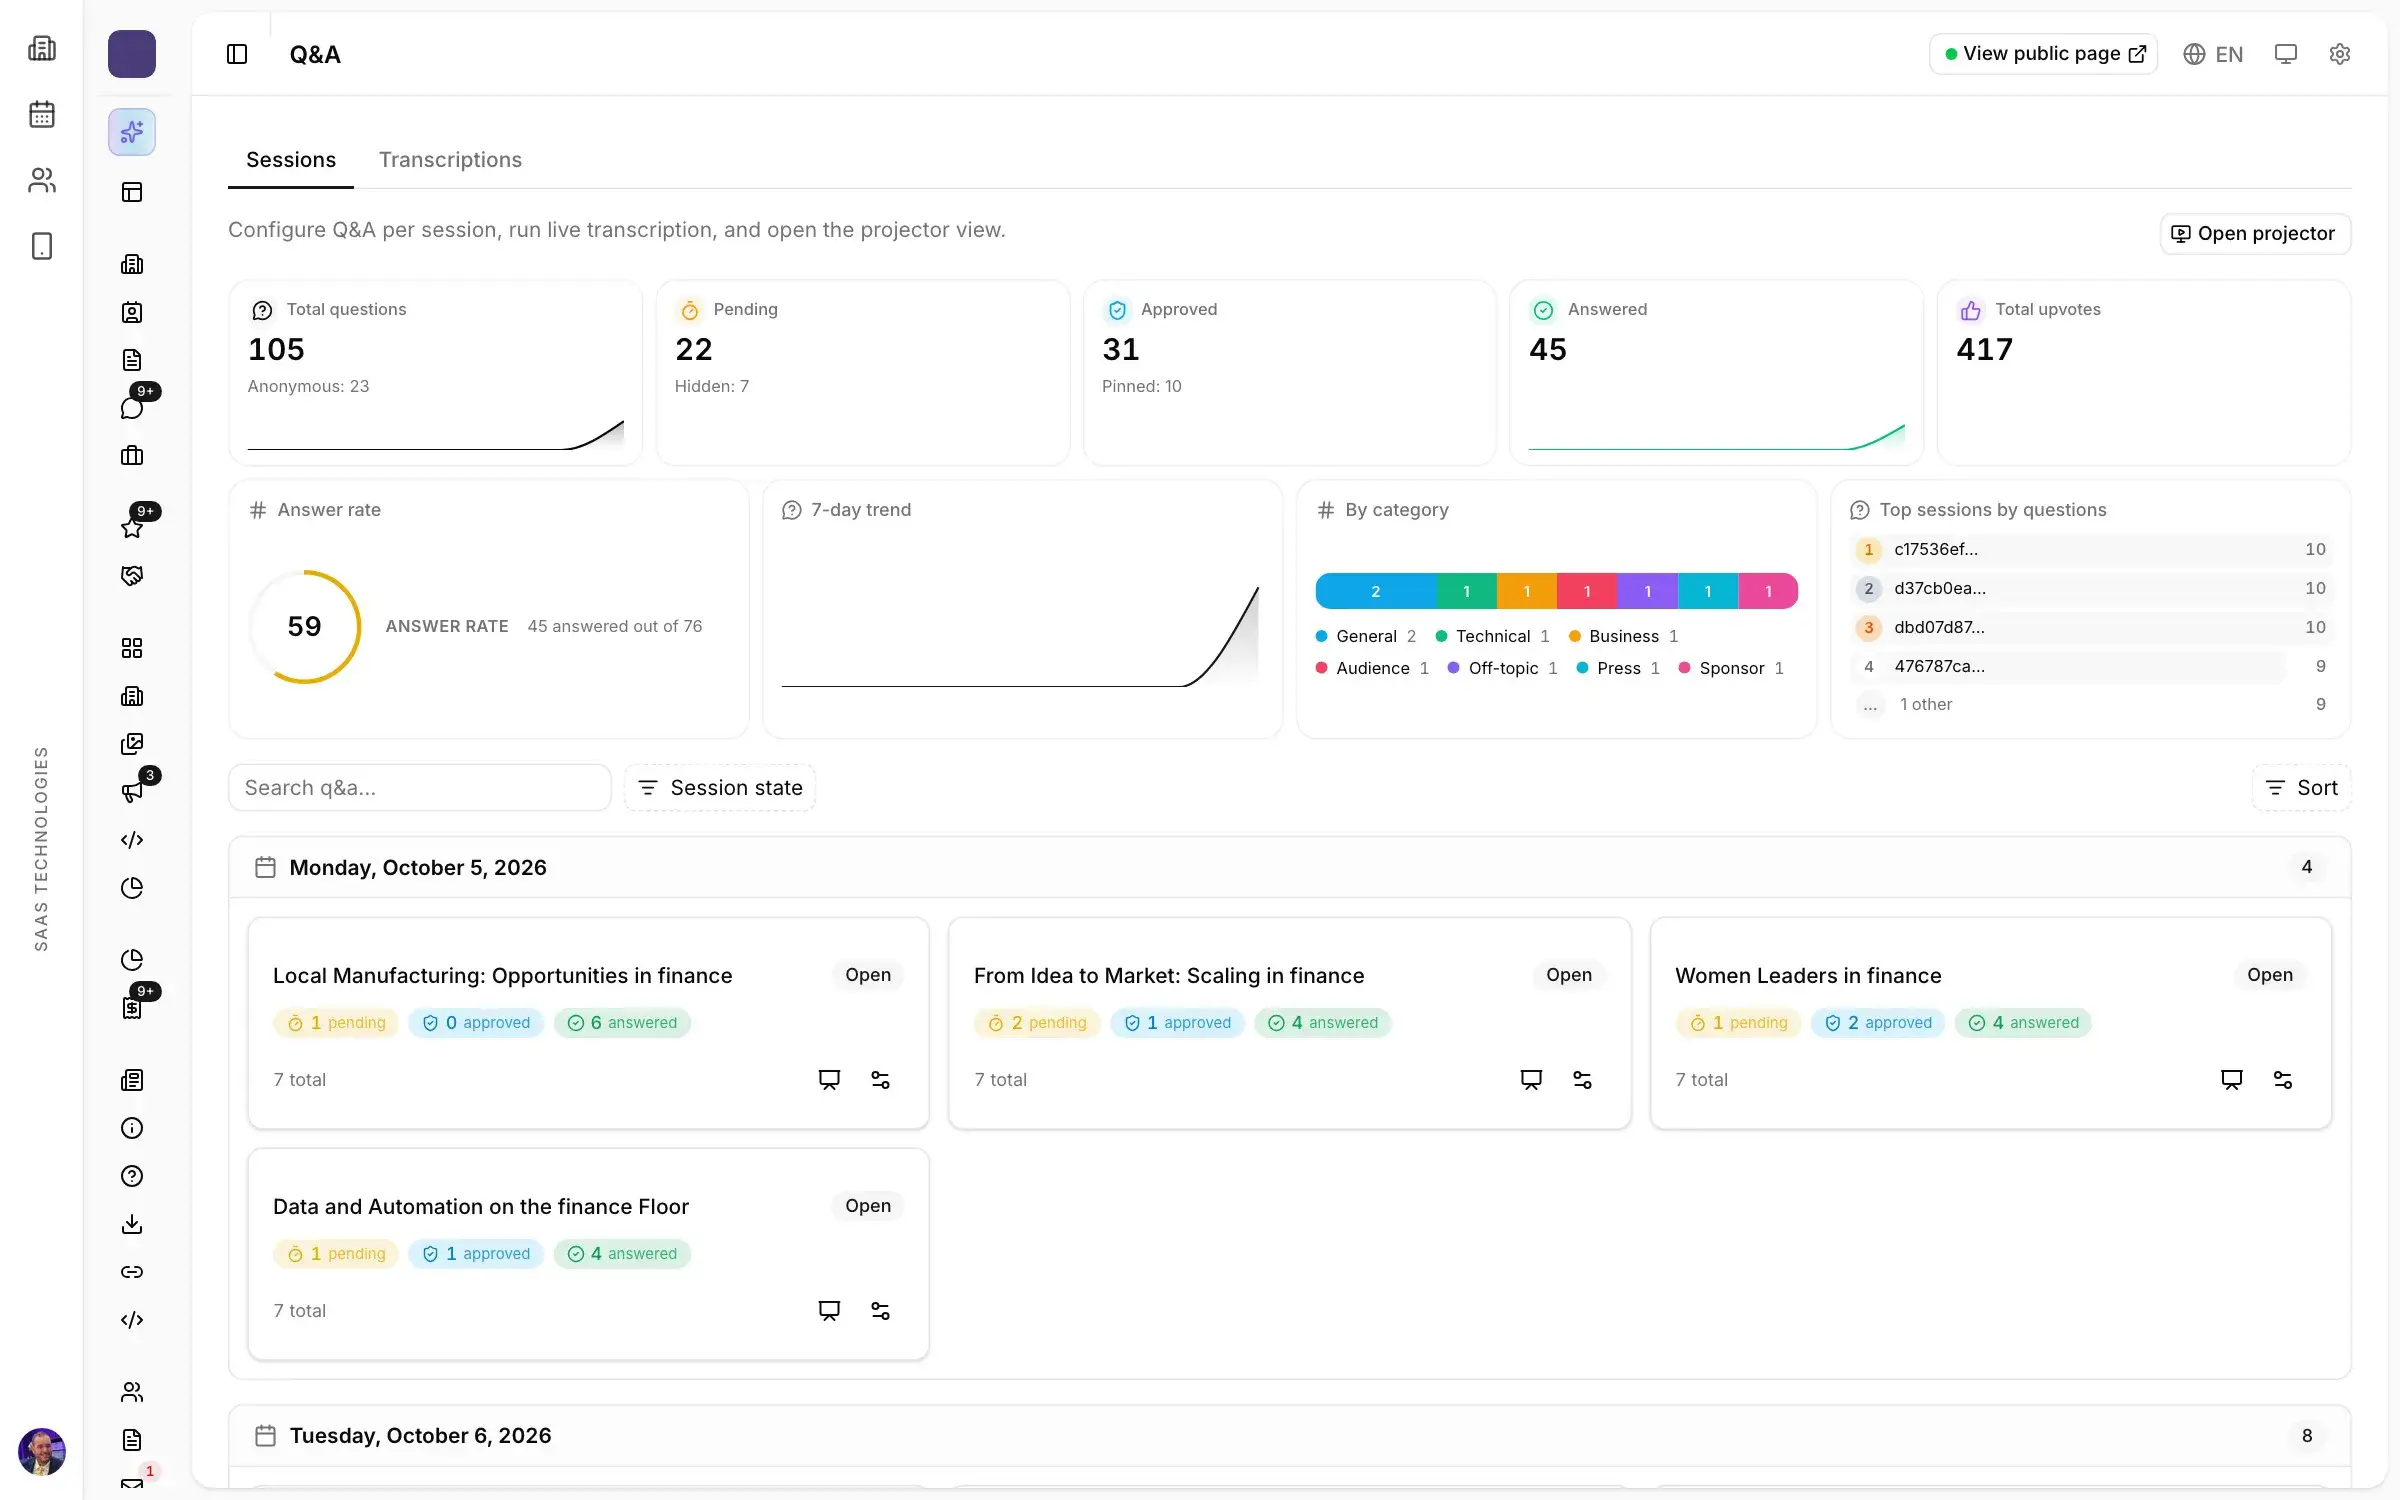Switch to the Transcriptions tab
The height and width of the screenshot is (1500, 2400).
(x=450, y=160)
